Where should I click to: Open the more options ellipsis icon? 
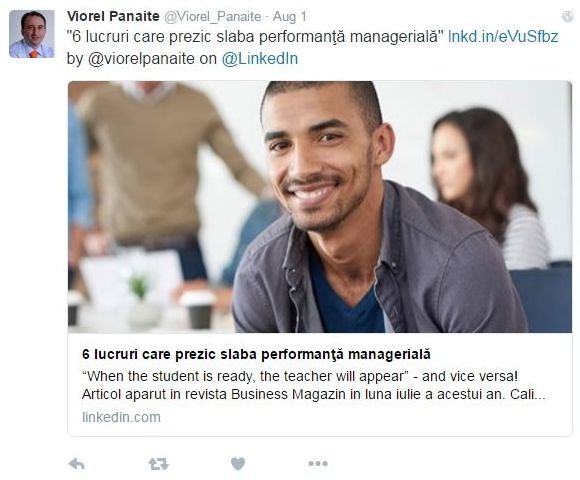[x=318, y=463]
